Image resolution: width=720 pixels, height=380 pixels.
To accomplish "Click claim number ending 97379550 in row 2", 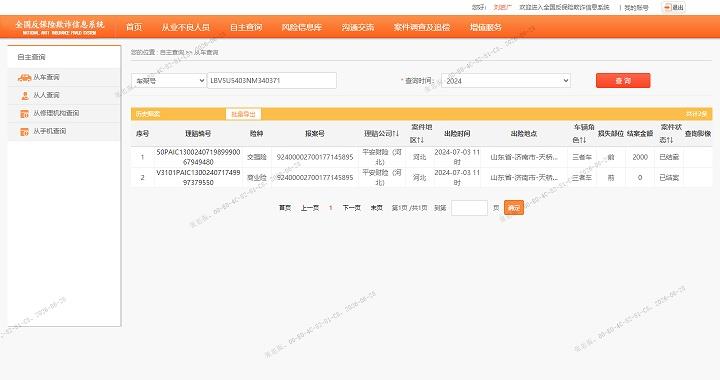I will (198, 178).
